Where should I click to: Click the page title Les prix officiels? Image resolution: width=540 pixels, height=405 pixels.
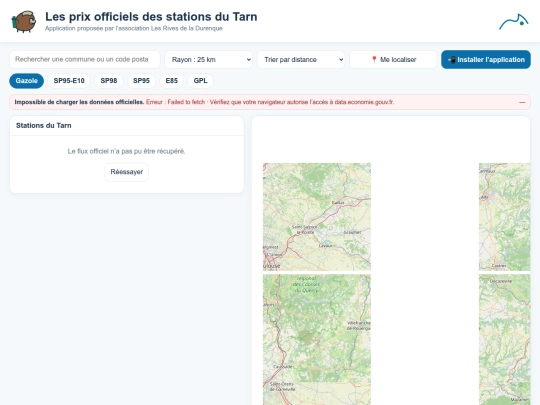tap(151, 17)
